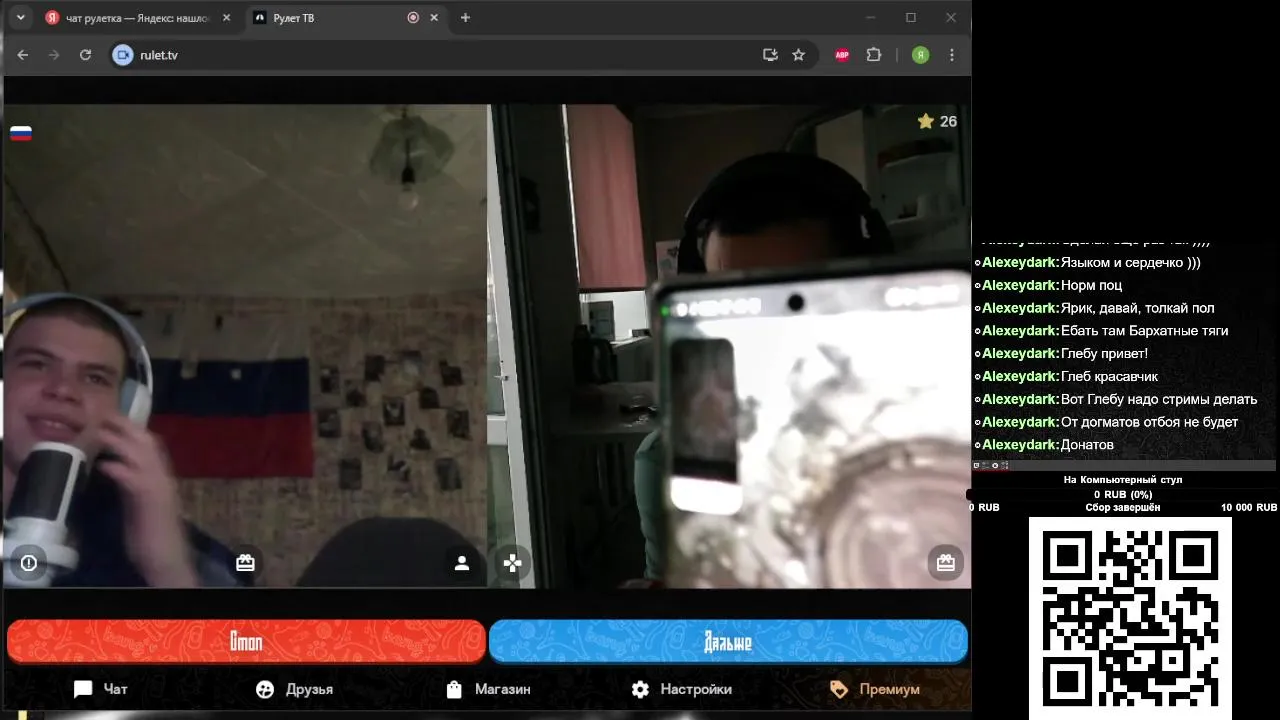The width and height of the screenshot is (1280, 720).
Task: Open a new browser tab
Action: coord(465,18)
